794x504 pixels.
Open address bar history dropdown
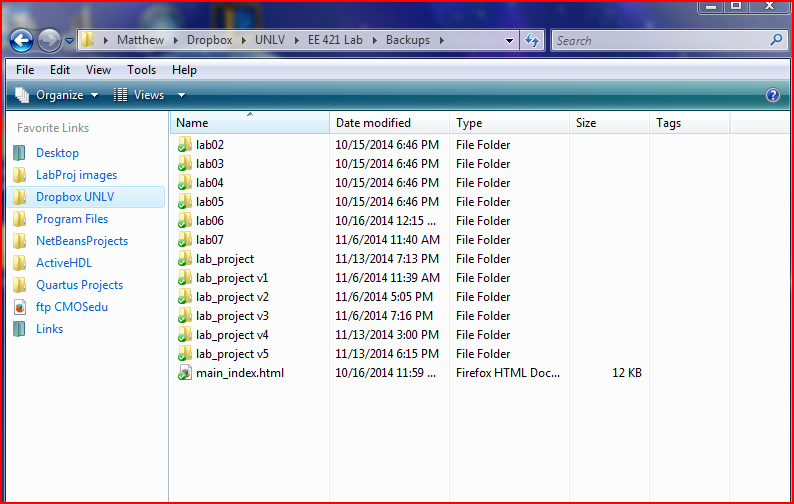coord(509,41)
